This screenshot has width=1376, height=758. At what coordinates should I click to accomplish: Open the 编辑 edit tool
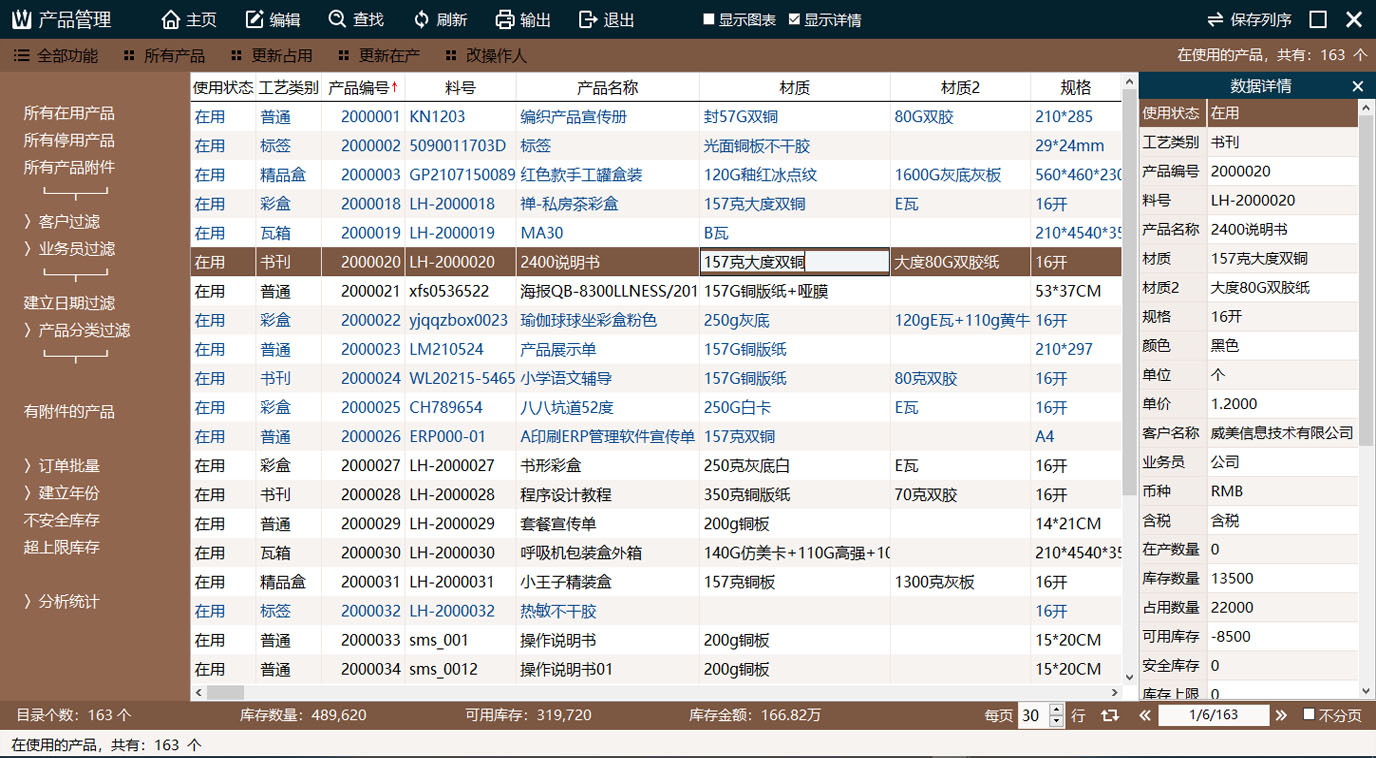pos(255,20)
